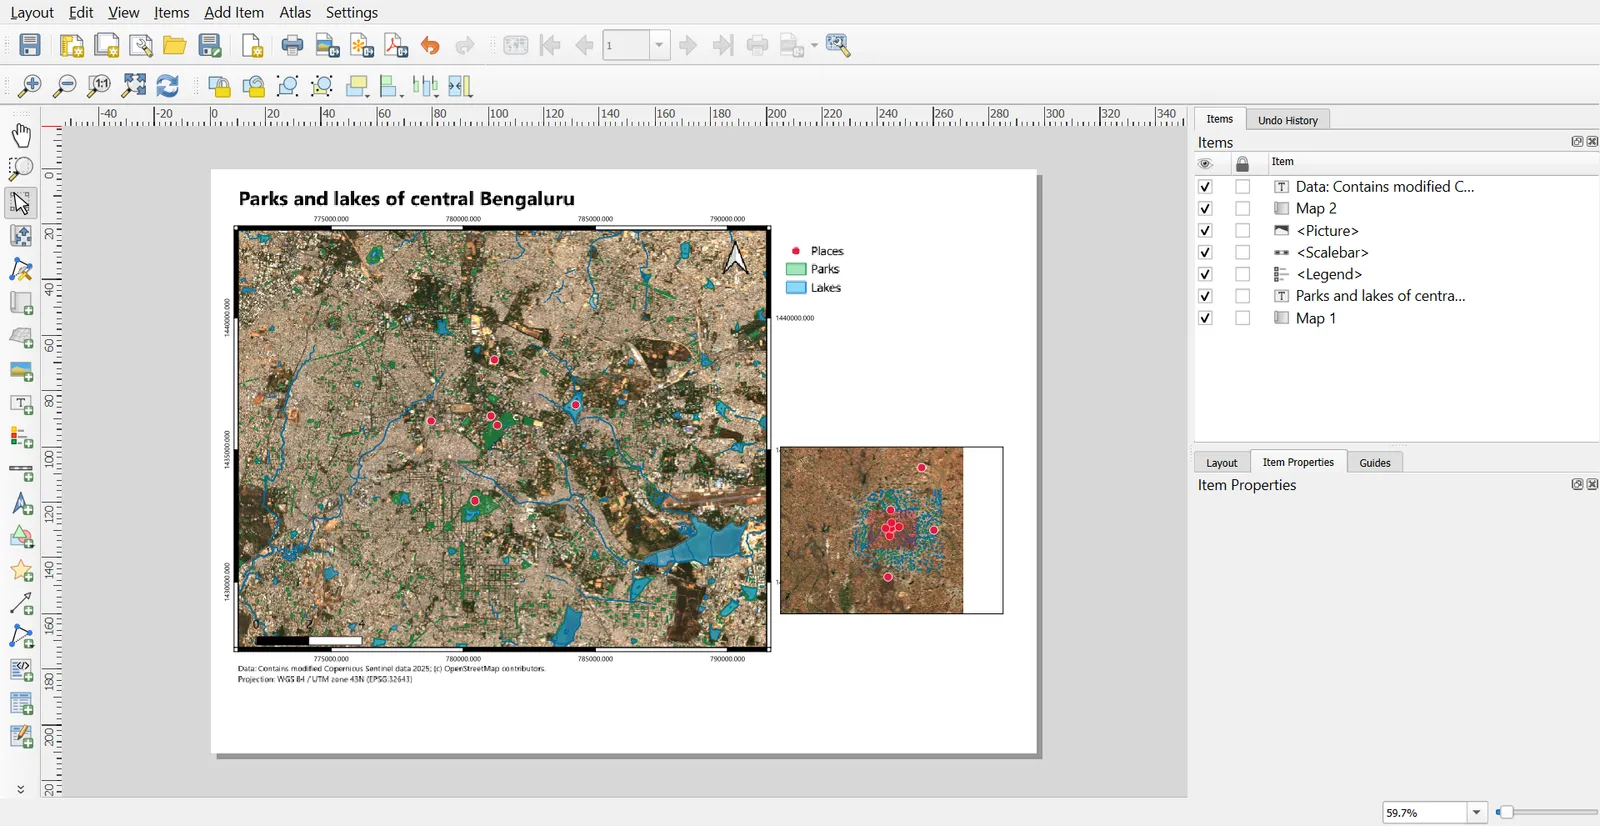This screenshot has width=1600, height=826.
Task: Switch to the Undo History tab
Action: pyautogui.click(x=1288, y=120)
